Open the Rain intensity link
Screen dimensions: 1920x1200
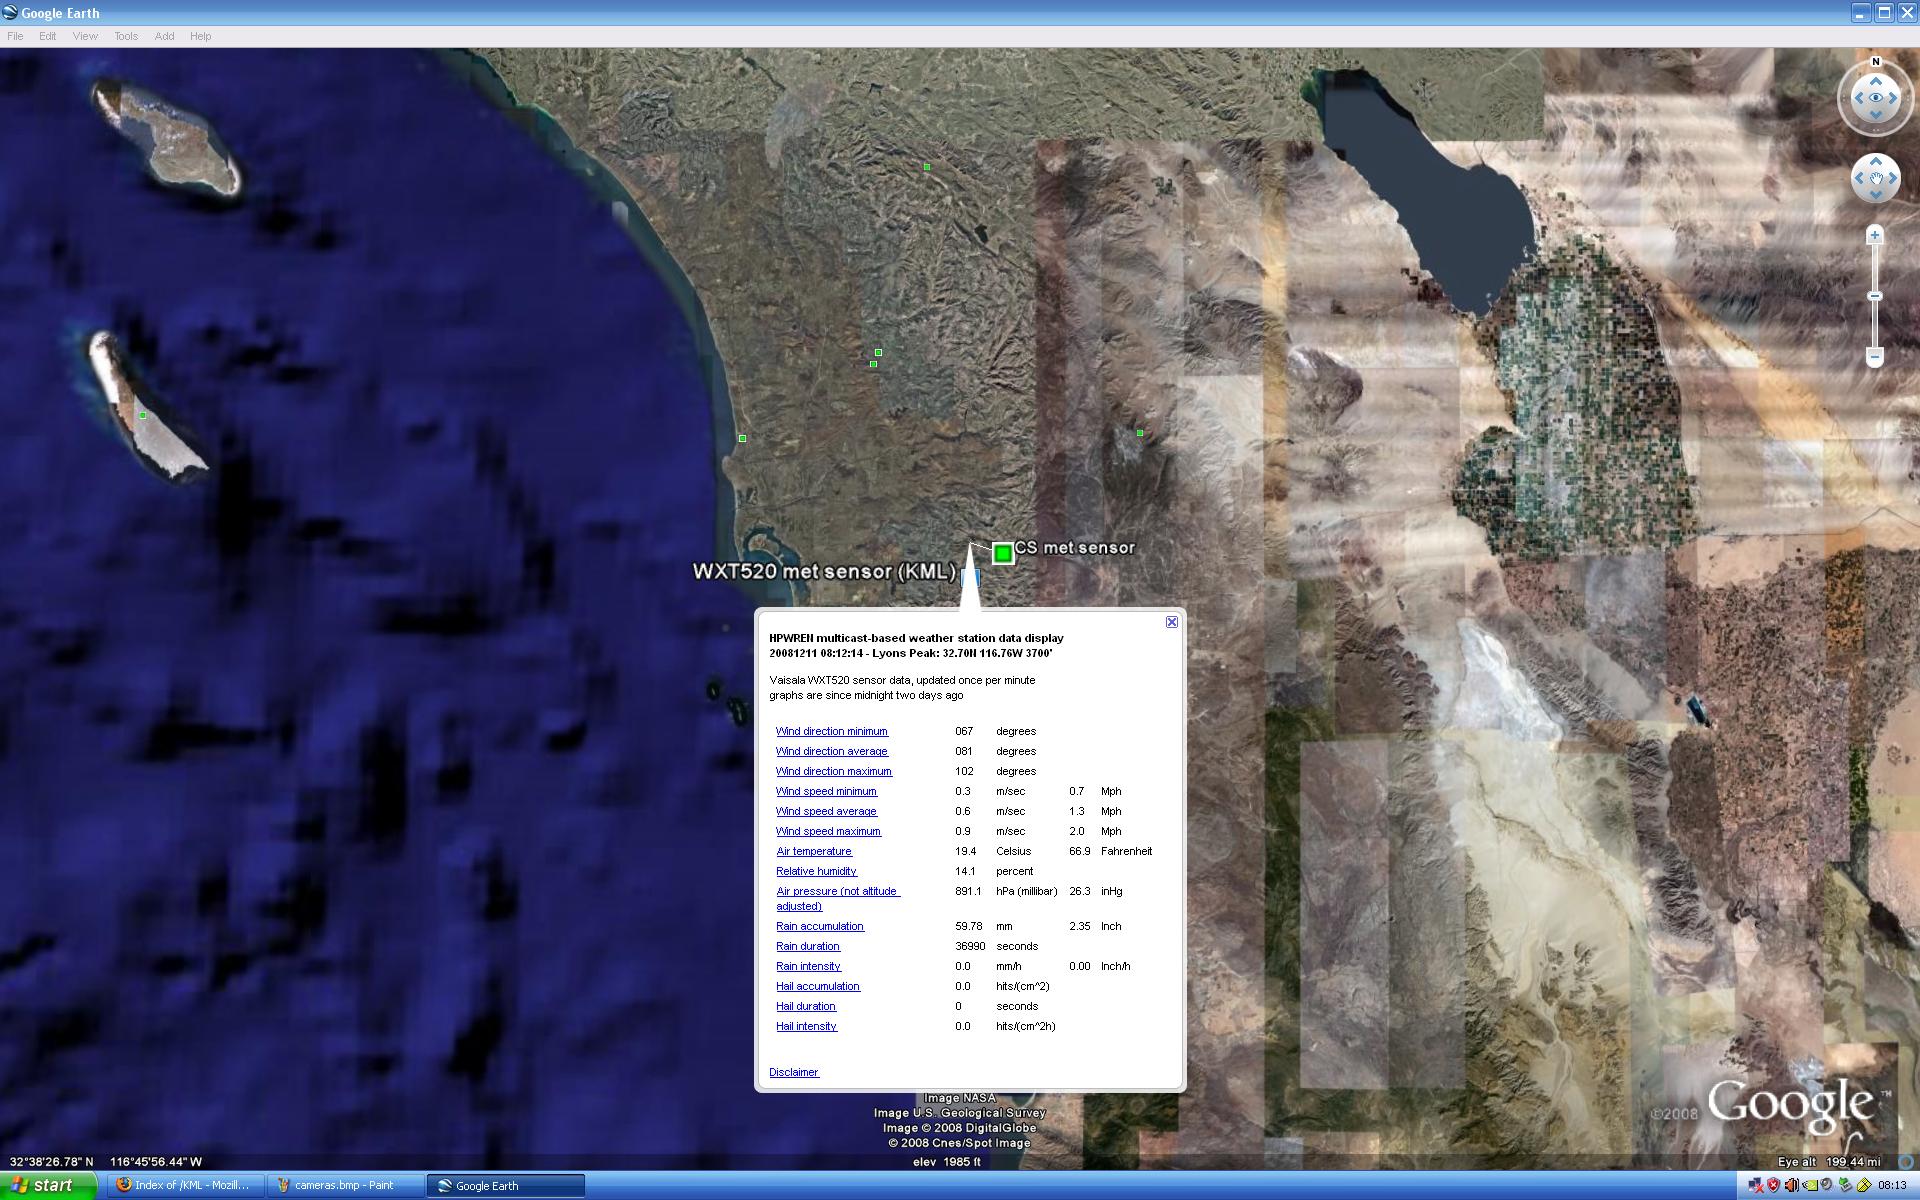[x=808, y=966]
